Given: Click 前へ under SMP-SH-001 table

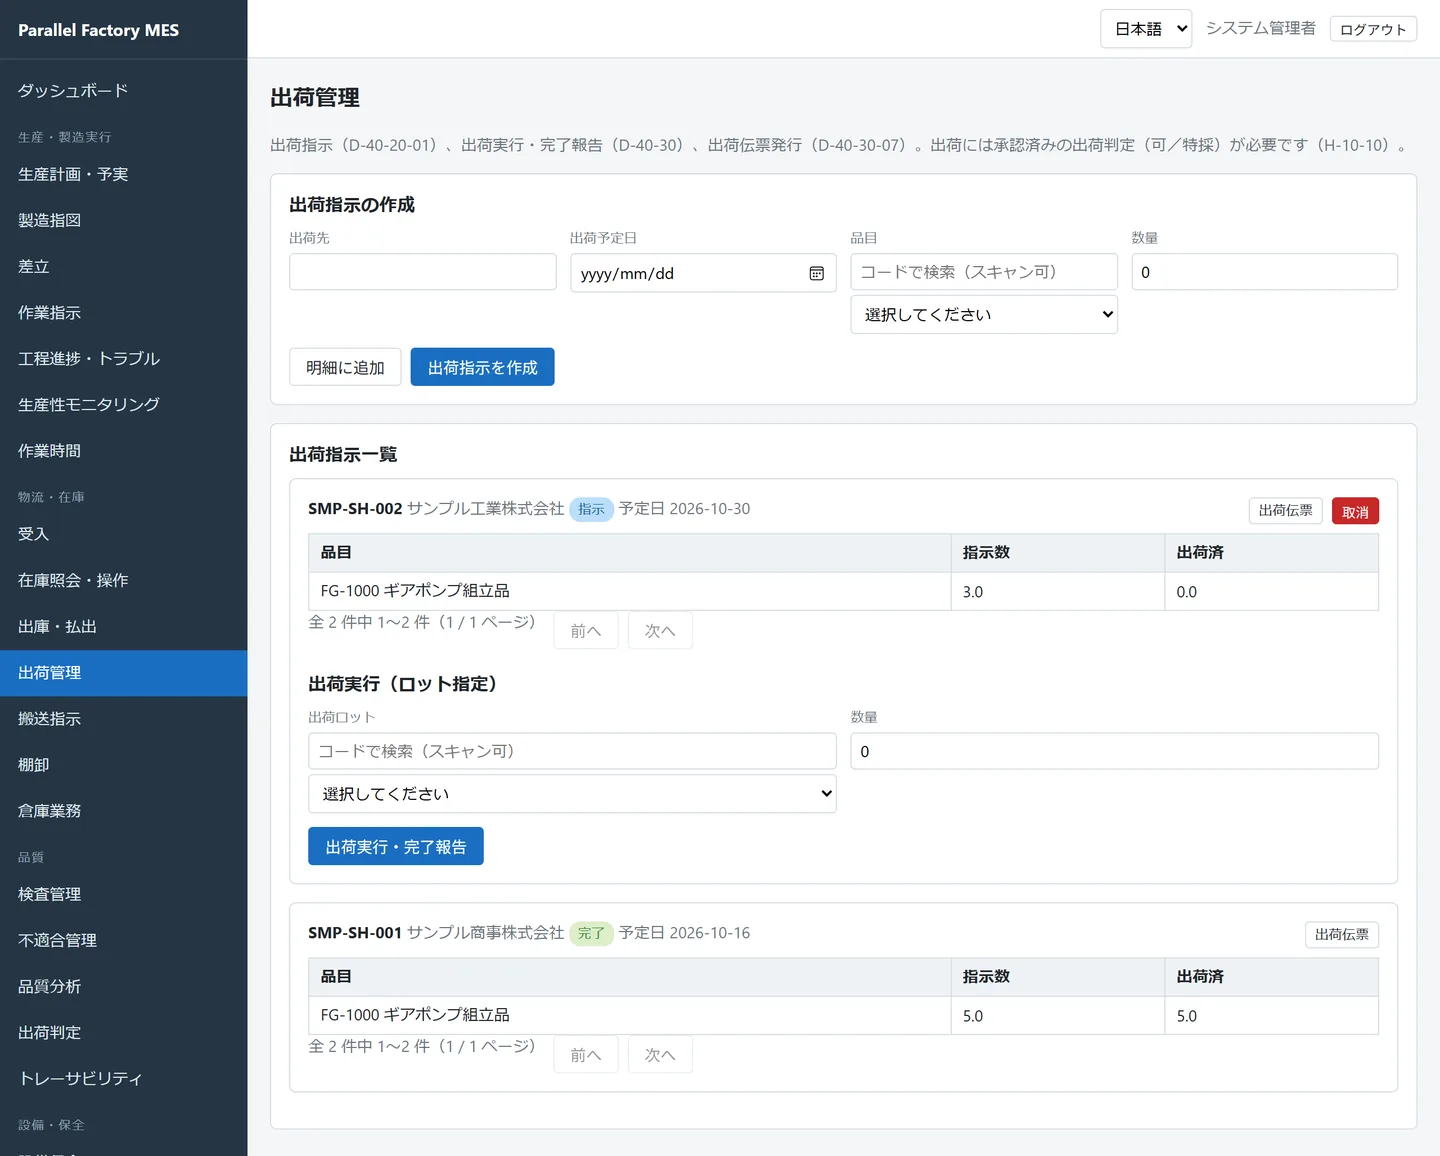Looking at the screenshot, I should [x=586, y=1054].
